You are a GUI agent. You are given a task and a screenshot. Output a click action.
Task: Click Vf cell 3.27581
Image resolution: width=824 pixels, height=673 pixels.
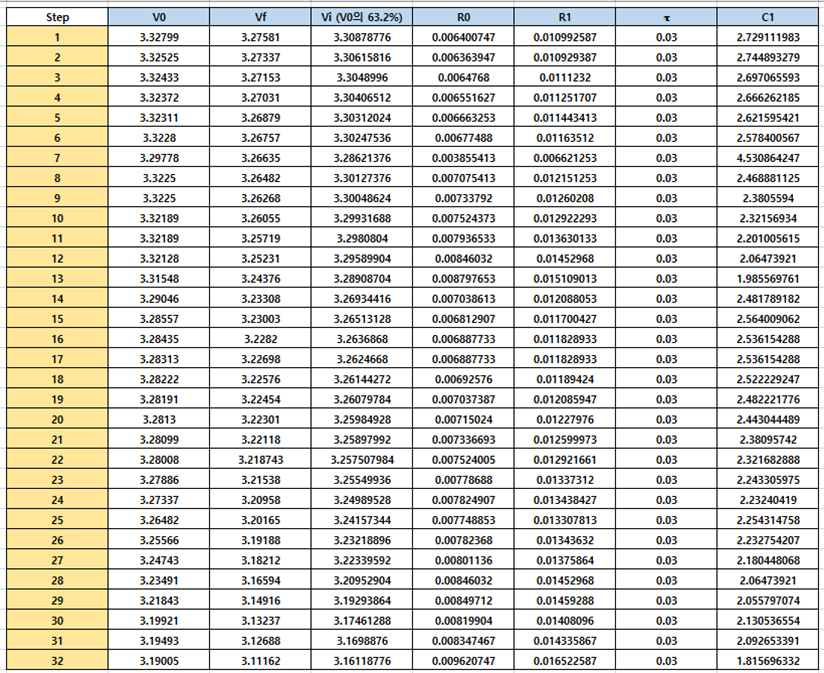260,37
